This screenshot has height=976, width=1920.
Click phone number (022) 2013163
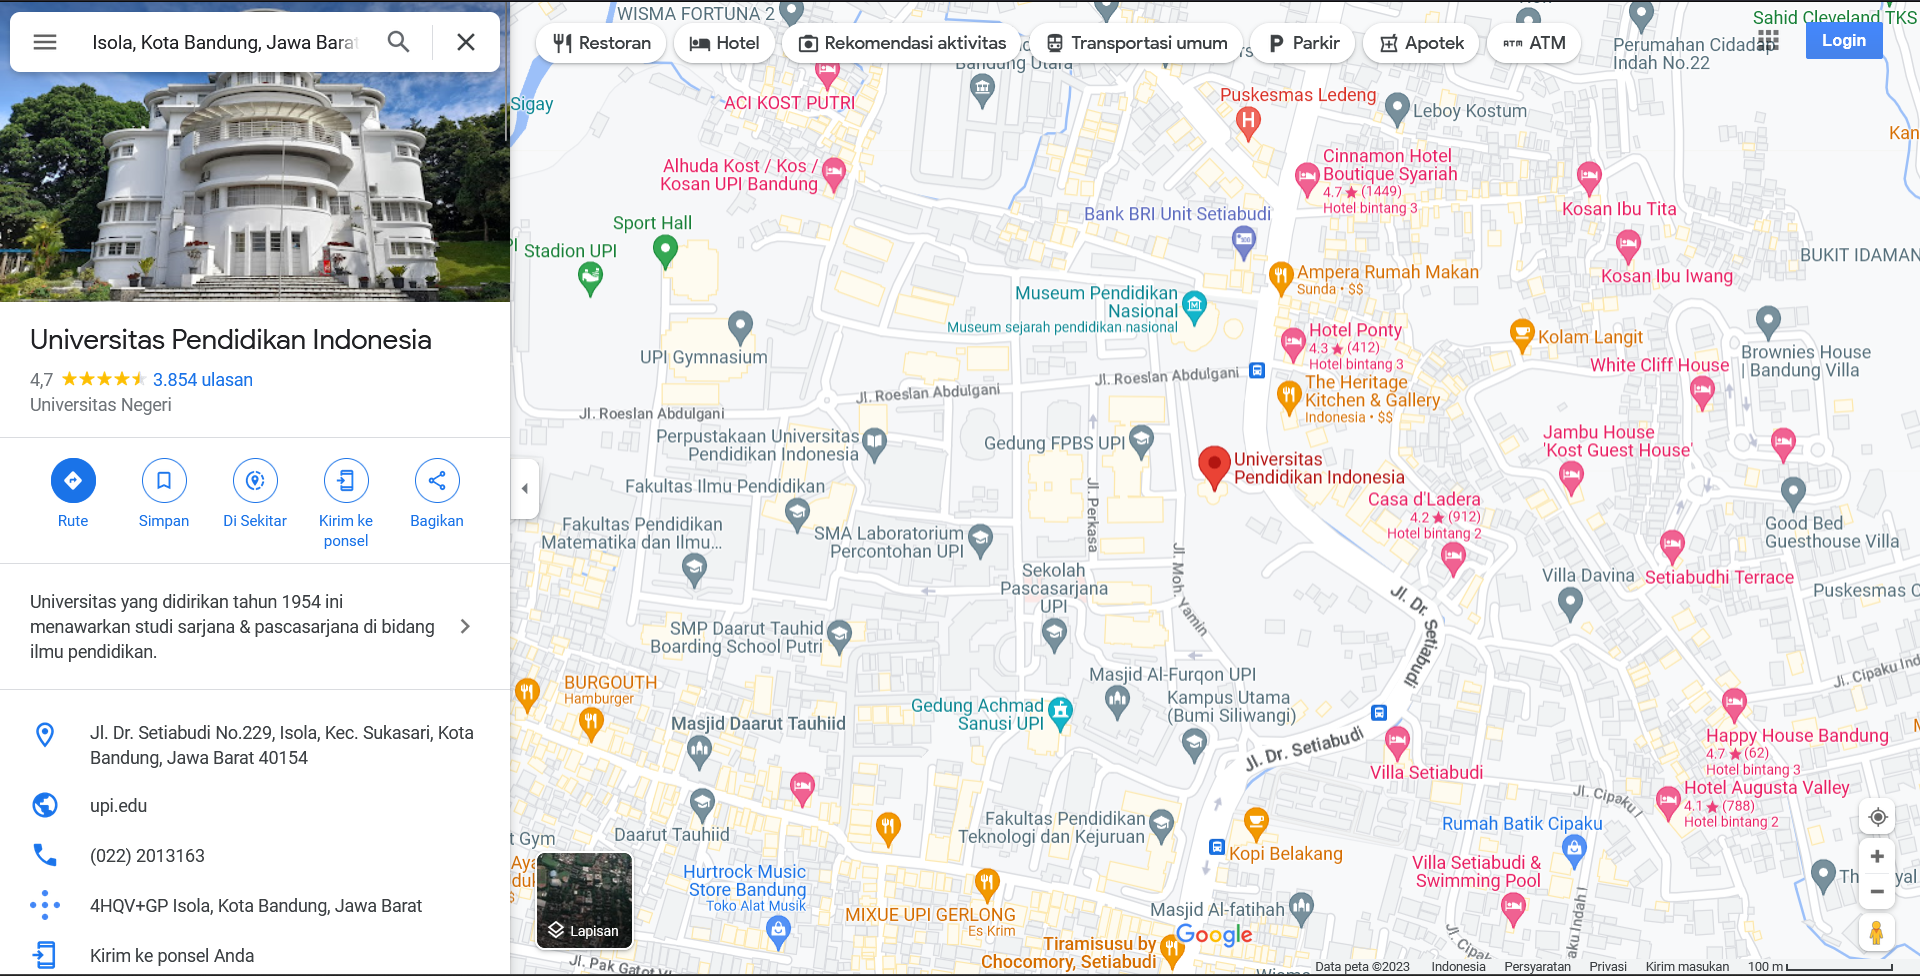pos(147,856)
